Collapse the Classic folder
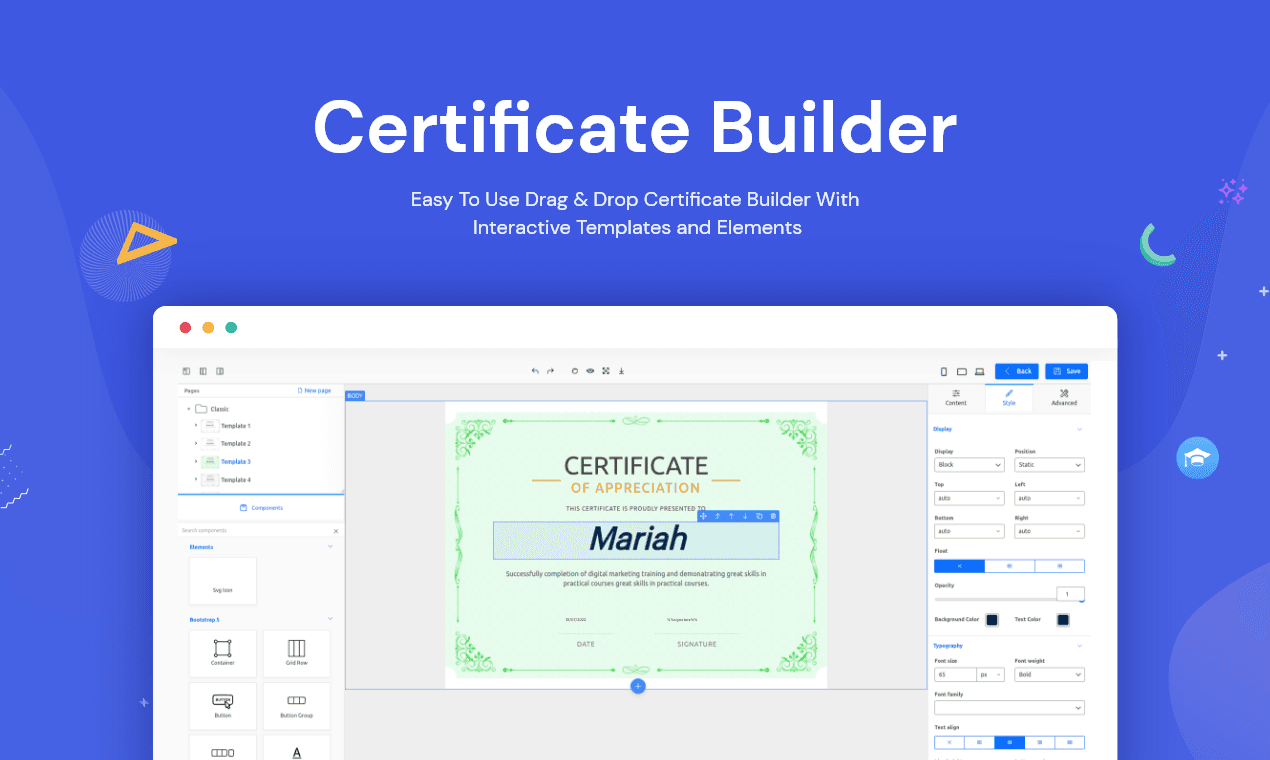 tap(188, 409)
